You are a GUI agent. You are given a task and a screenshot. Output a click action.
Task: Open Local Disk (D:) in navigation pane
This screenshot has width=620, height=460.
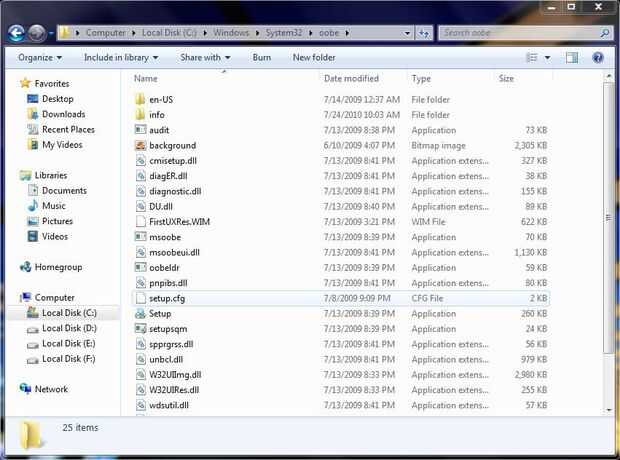(x=69, y=328)
